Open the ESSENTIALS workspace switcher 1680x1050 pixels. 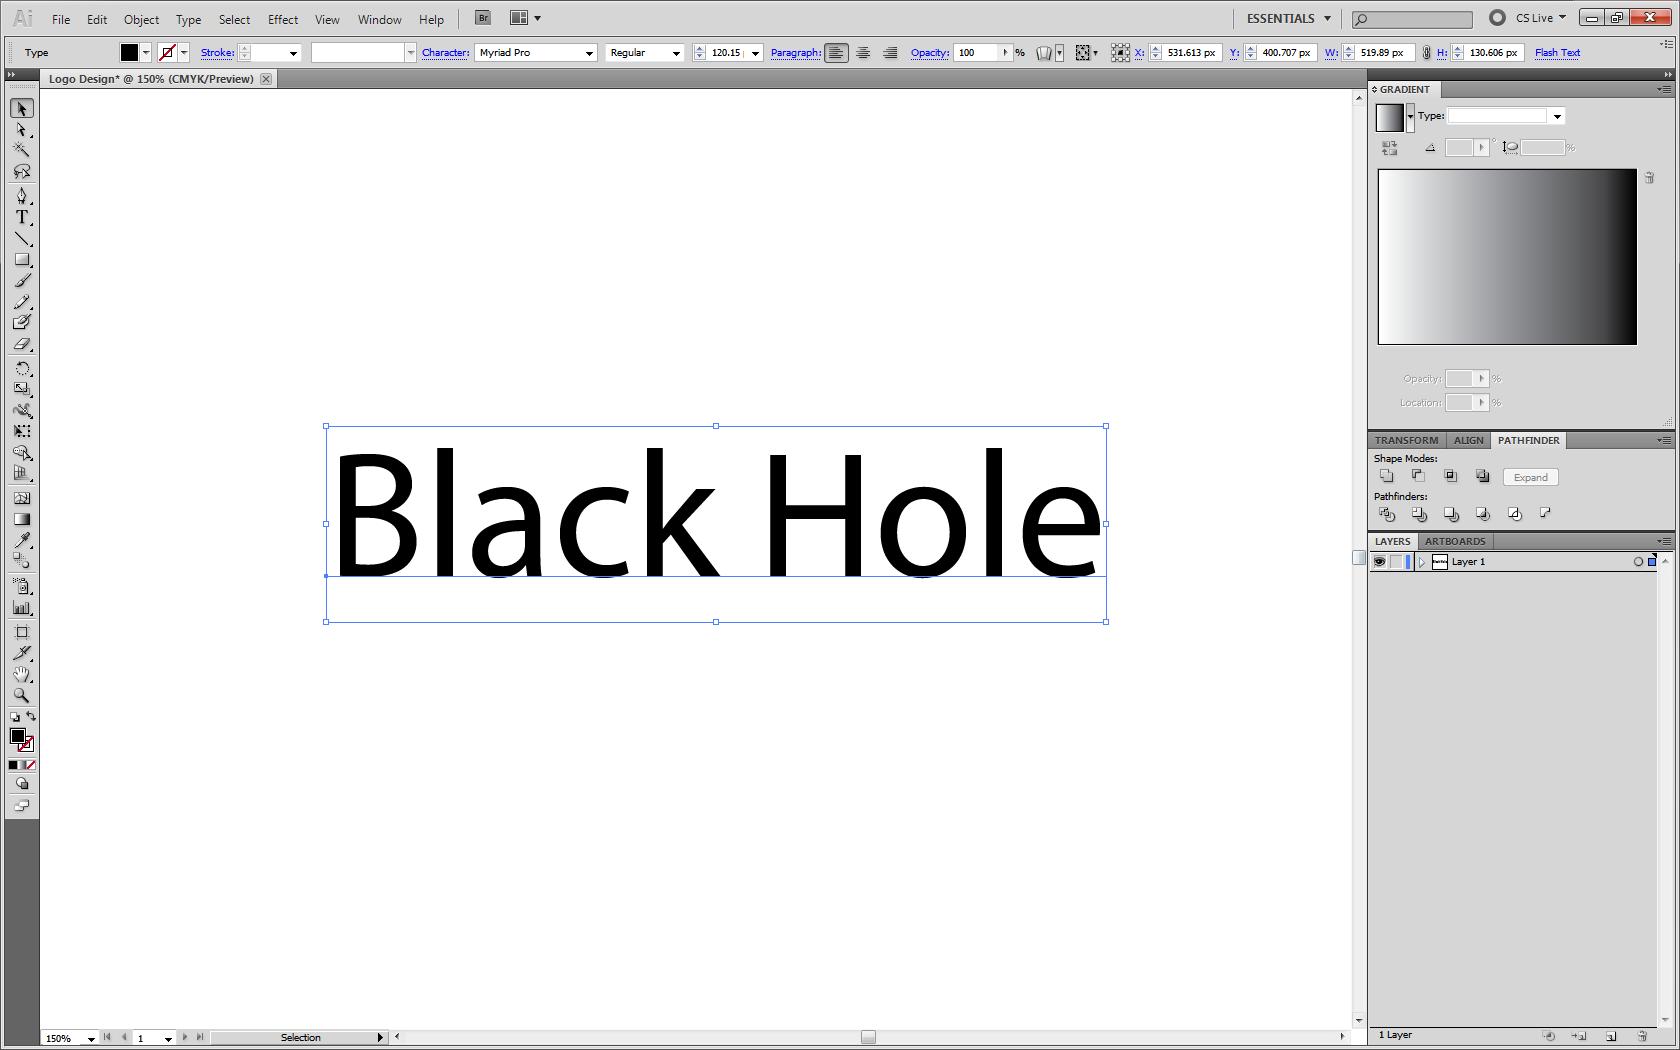pyautogui.click(x=1288, y=18)
